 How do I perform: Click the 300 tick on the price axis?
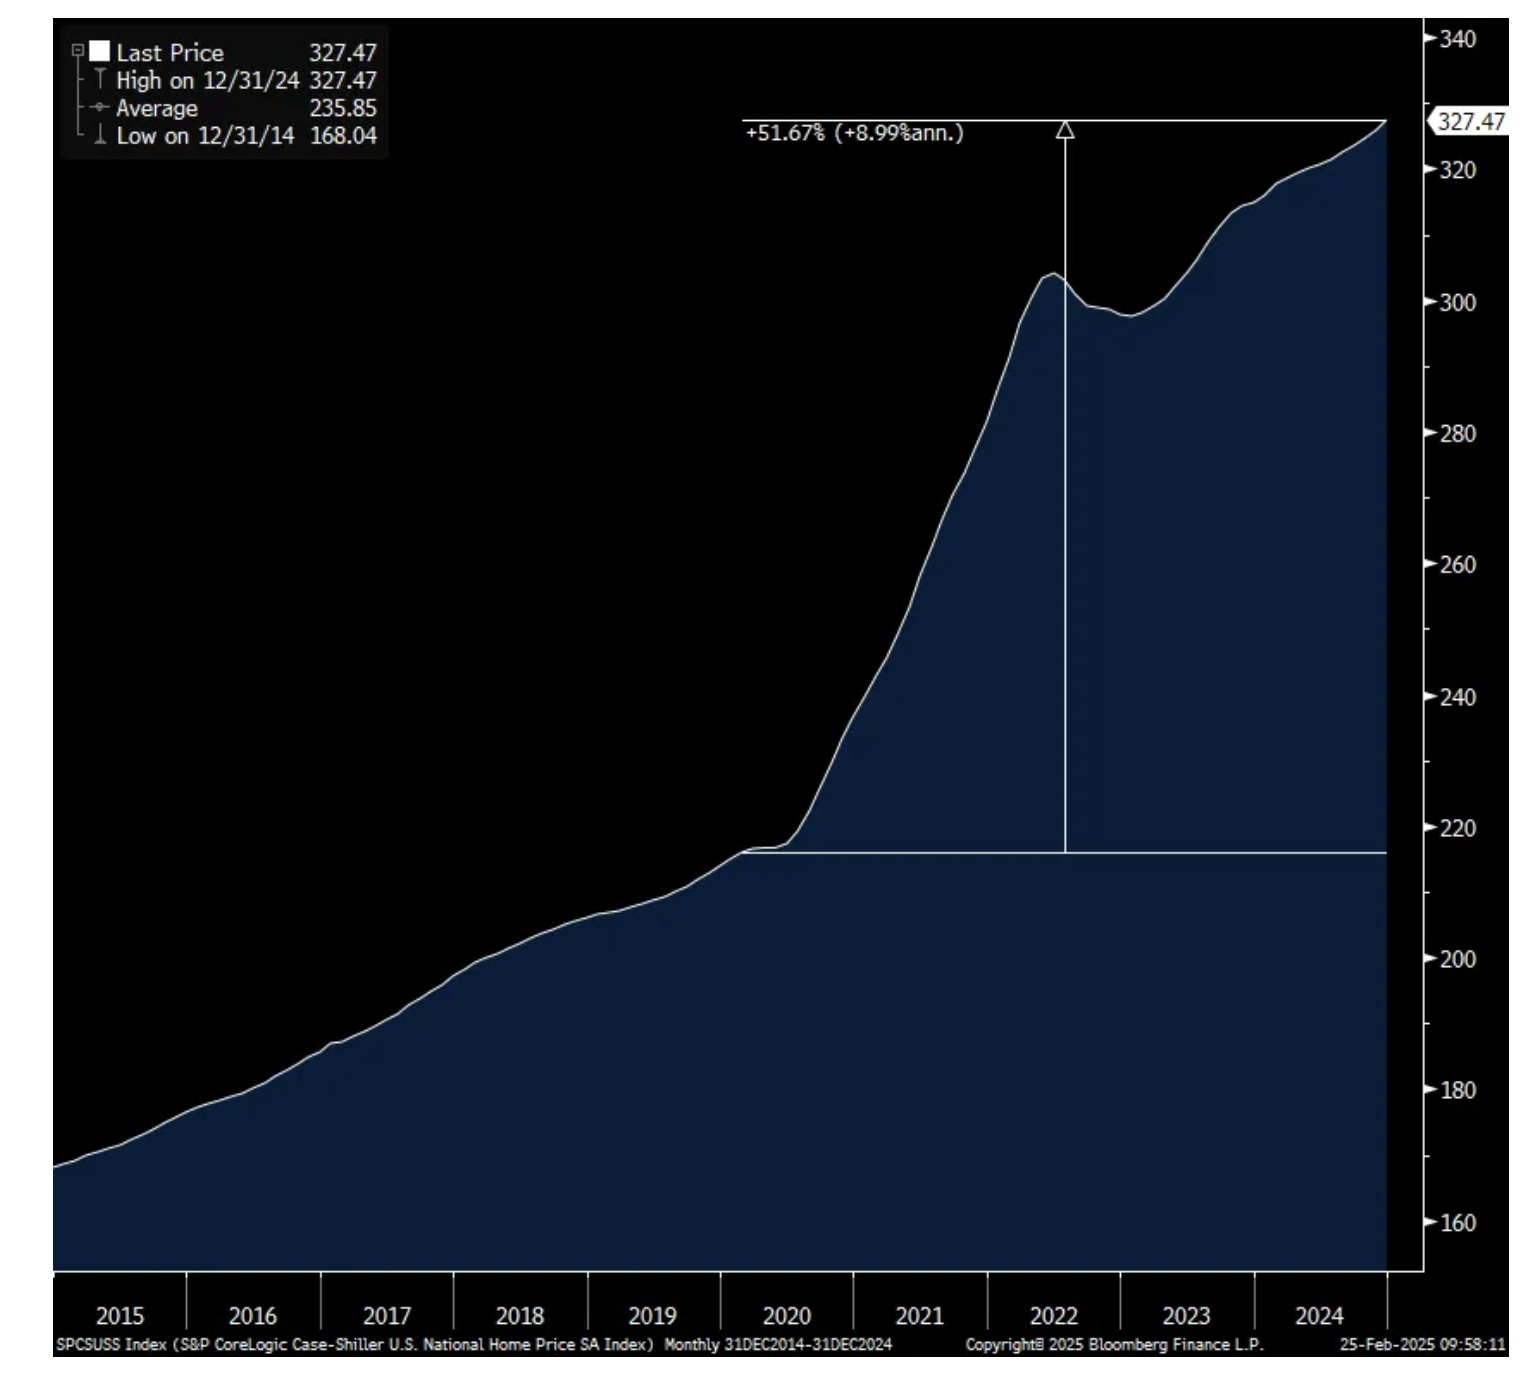[x=1457, y=302]
